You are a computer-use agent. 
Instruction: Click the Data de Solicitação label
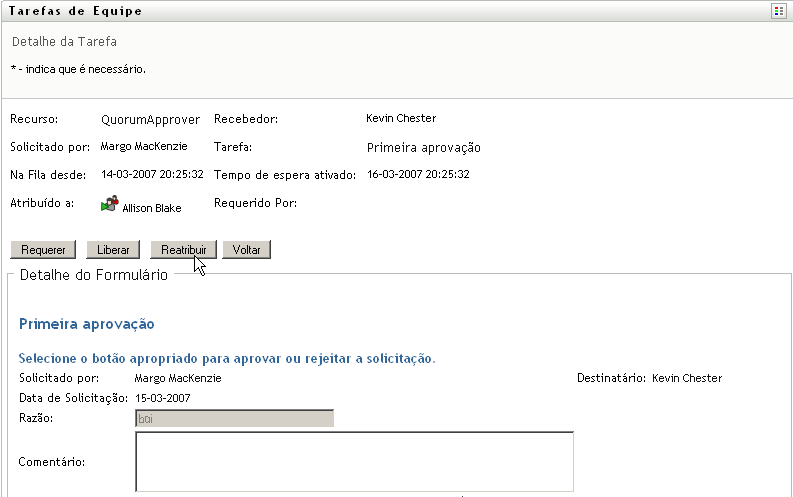(73, 398)
